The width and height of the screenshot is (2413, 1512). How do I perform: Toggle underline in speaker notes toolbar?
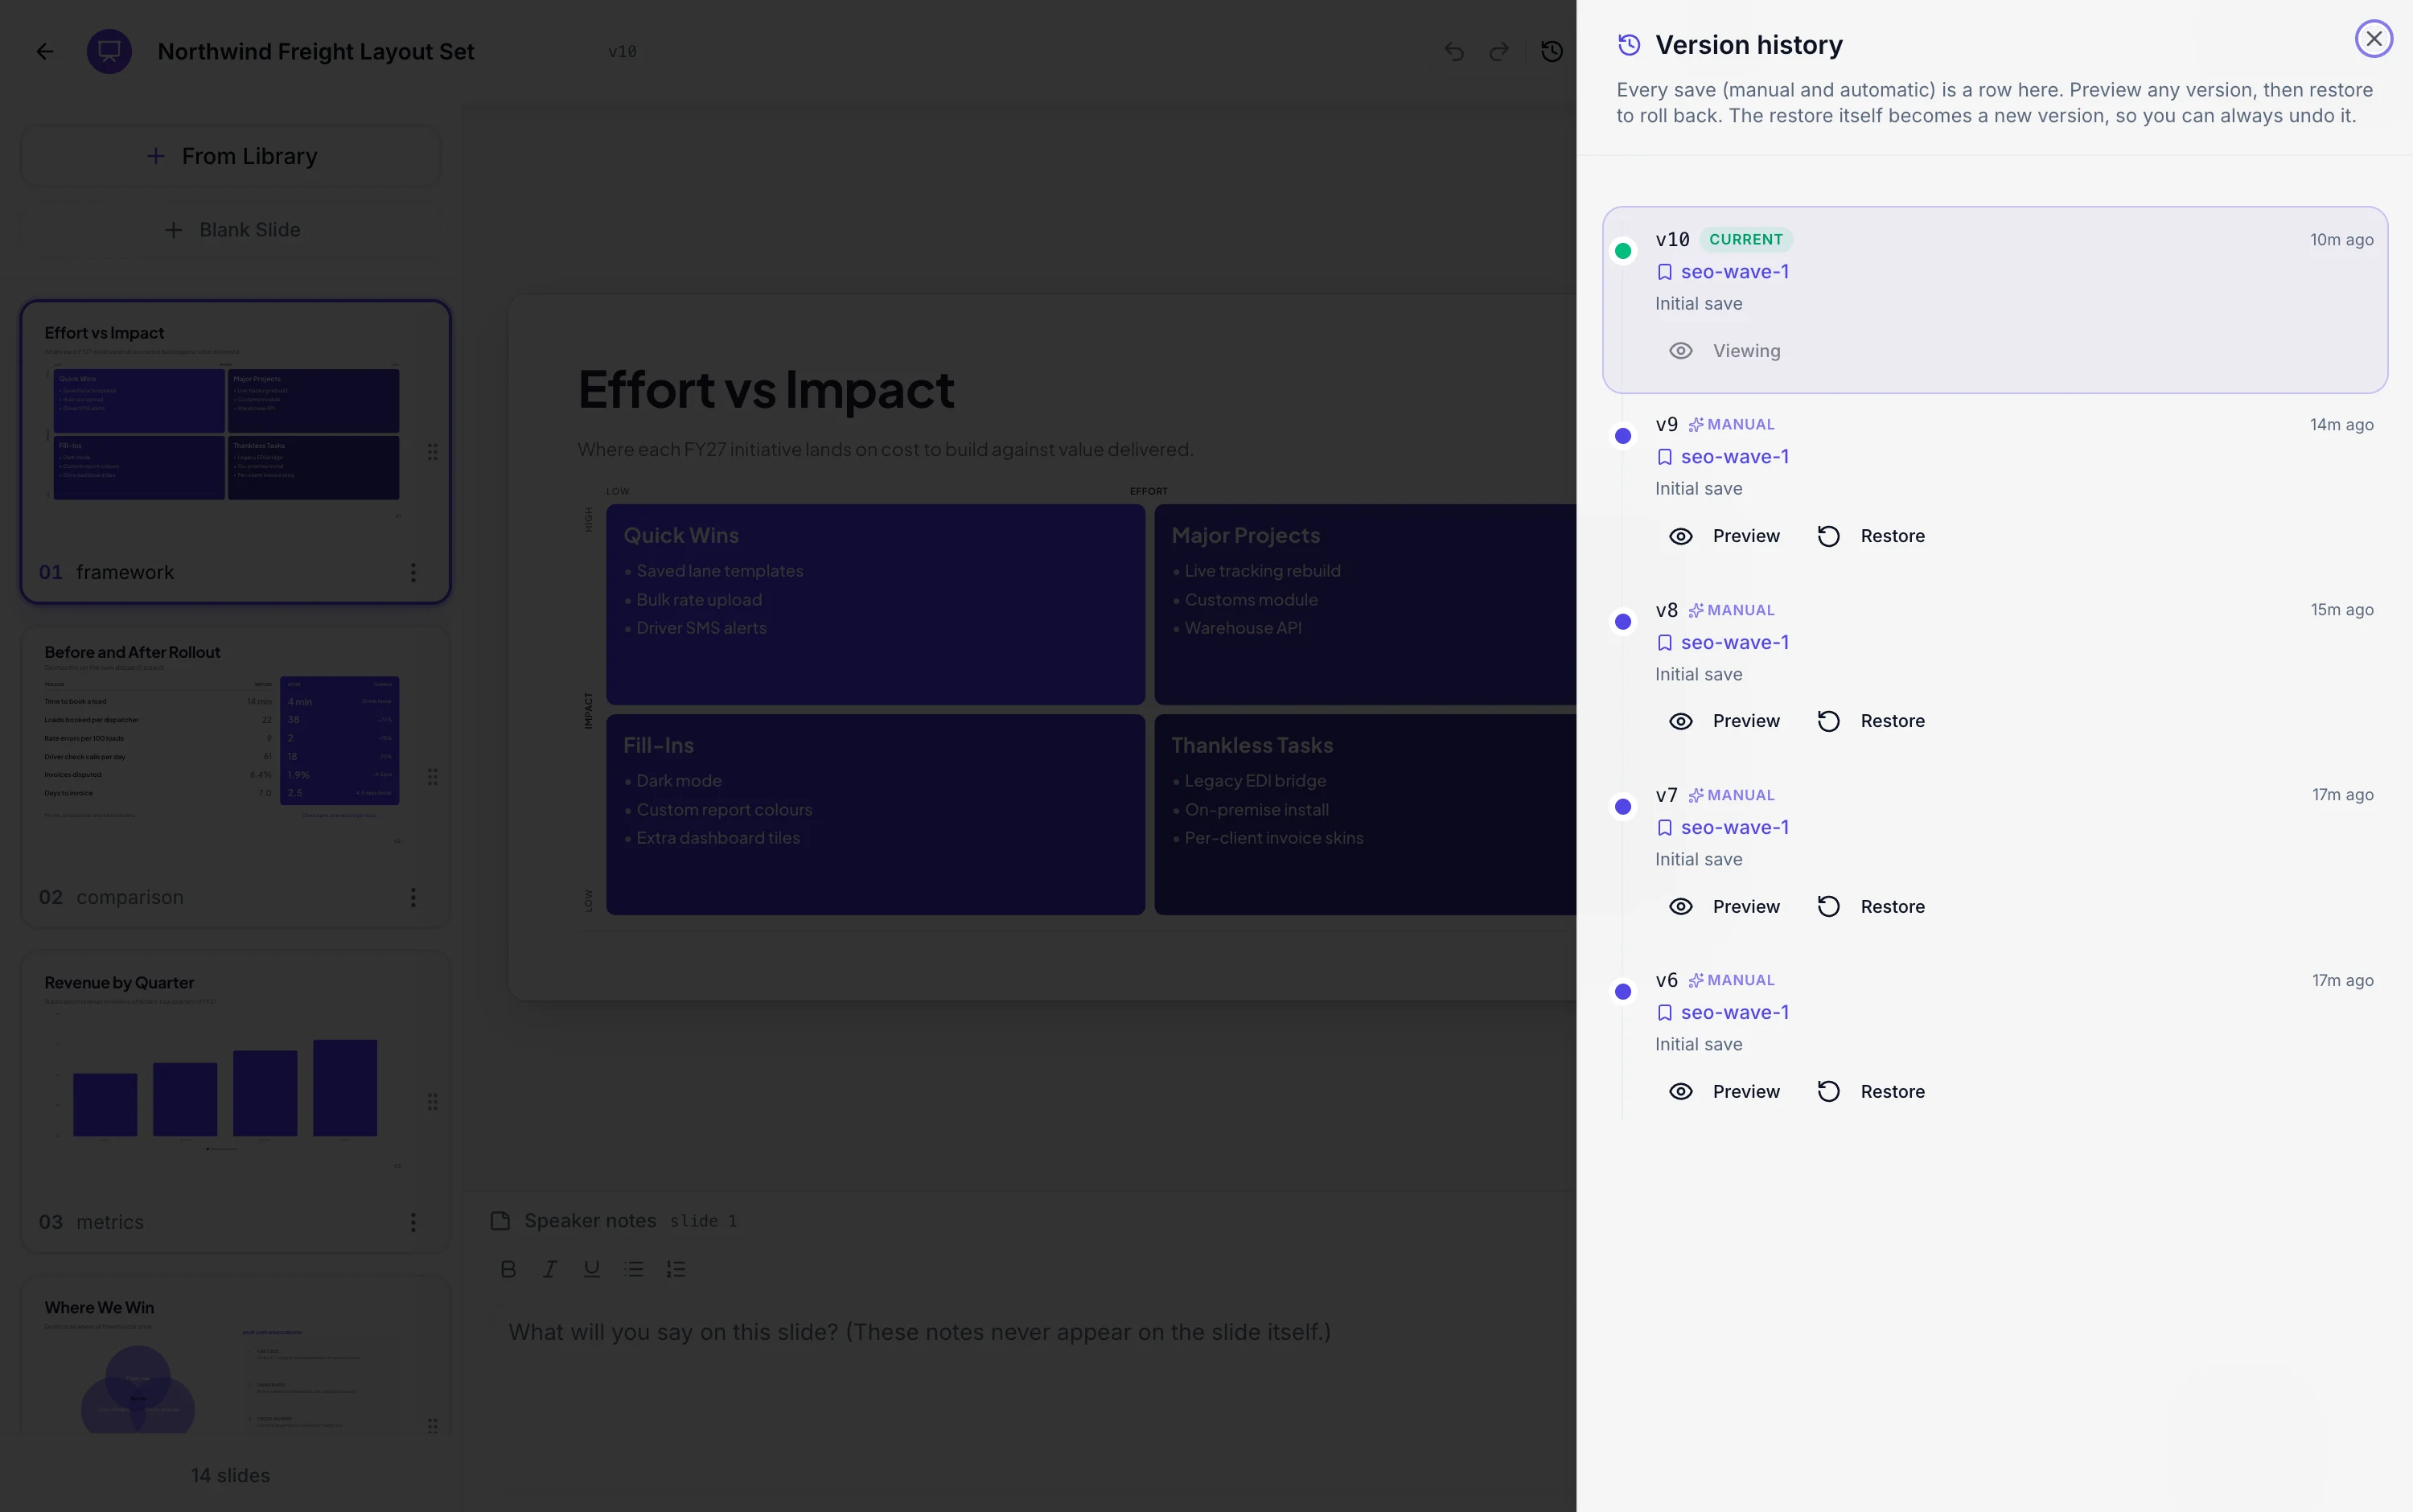[x=592, y=1269]
